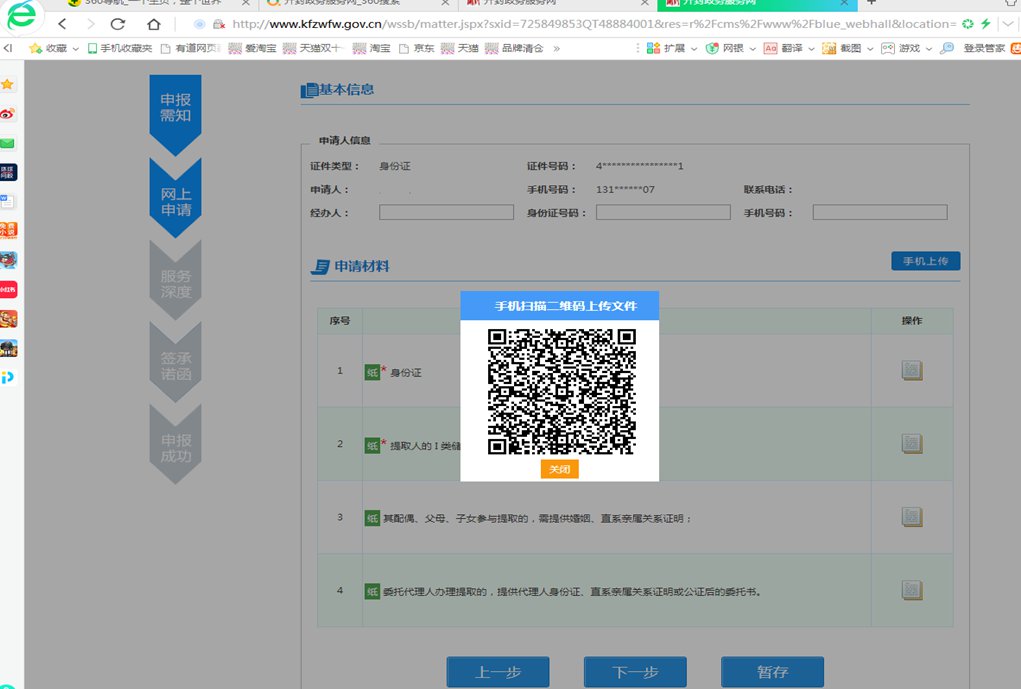Click the lightning speed mode icon

(986, 24)
